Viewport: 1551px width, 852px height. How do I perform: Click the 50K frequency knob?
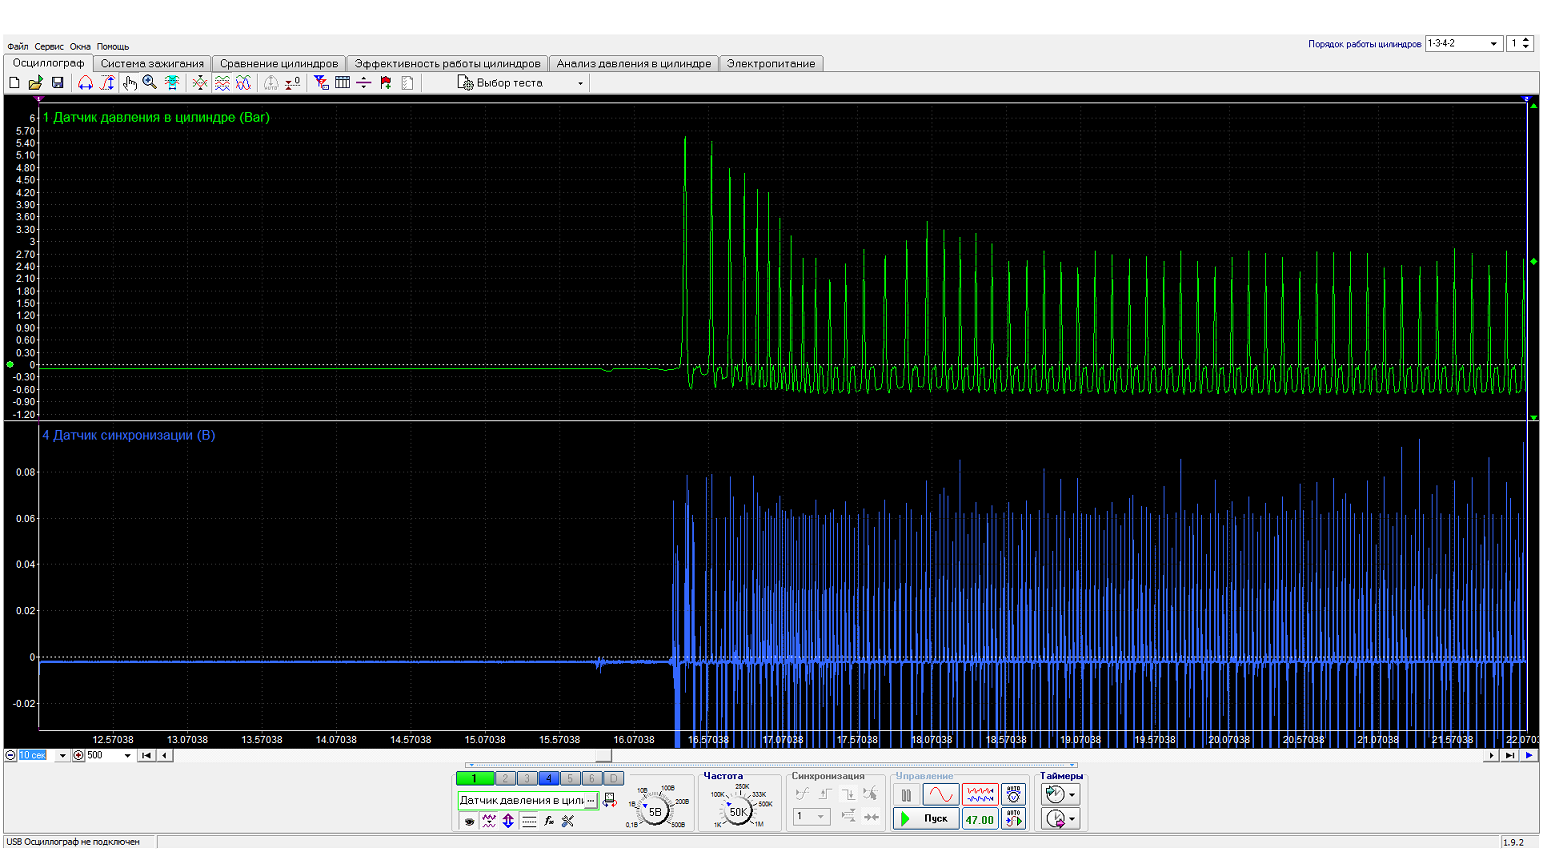[738, 812]
